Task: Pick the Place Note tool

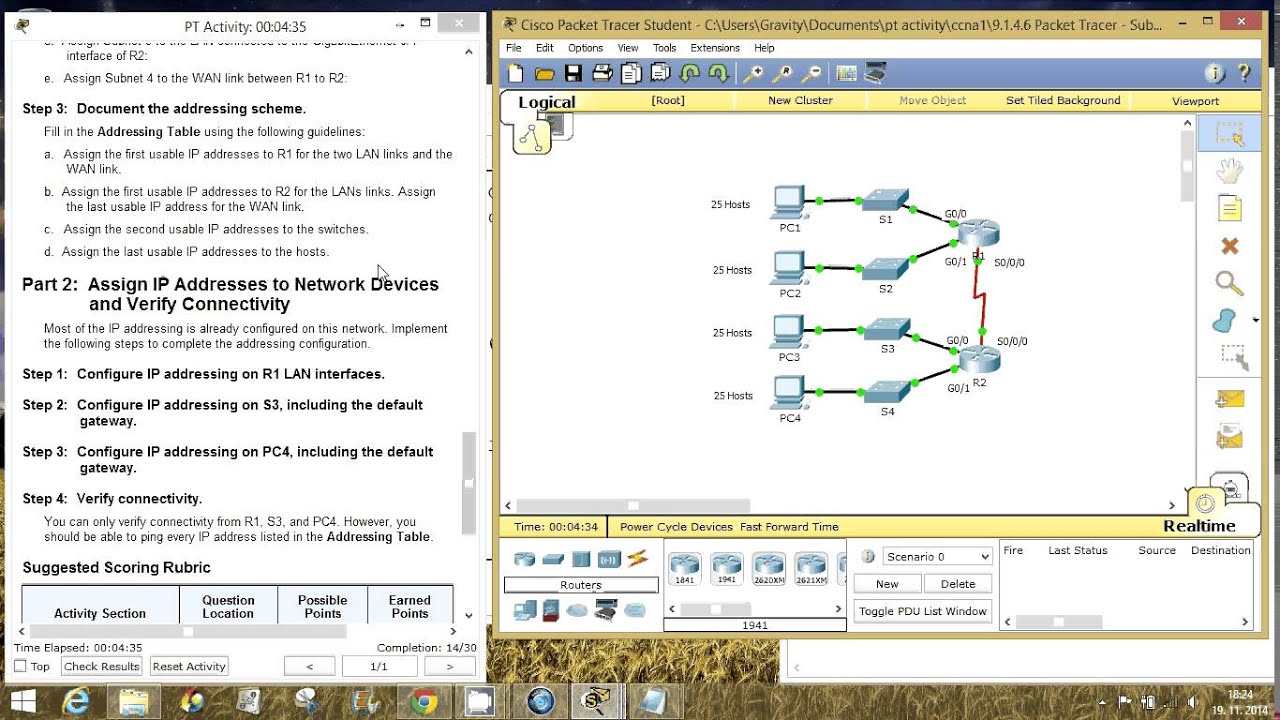Action: 1229,208
